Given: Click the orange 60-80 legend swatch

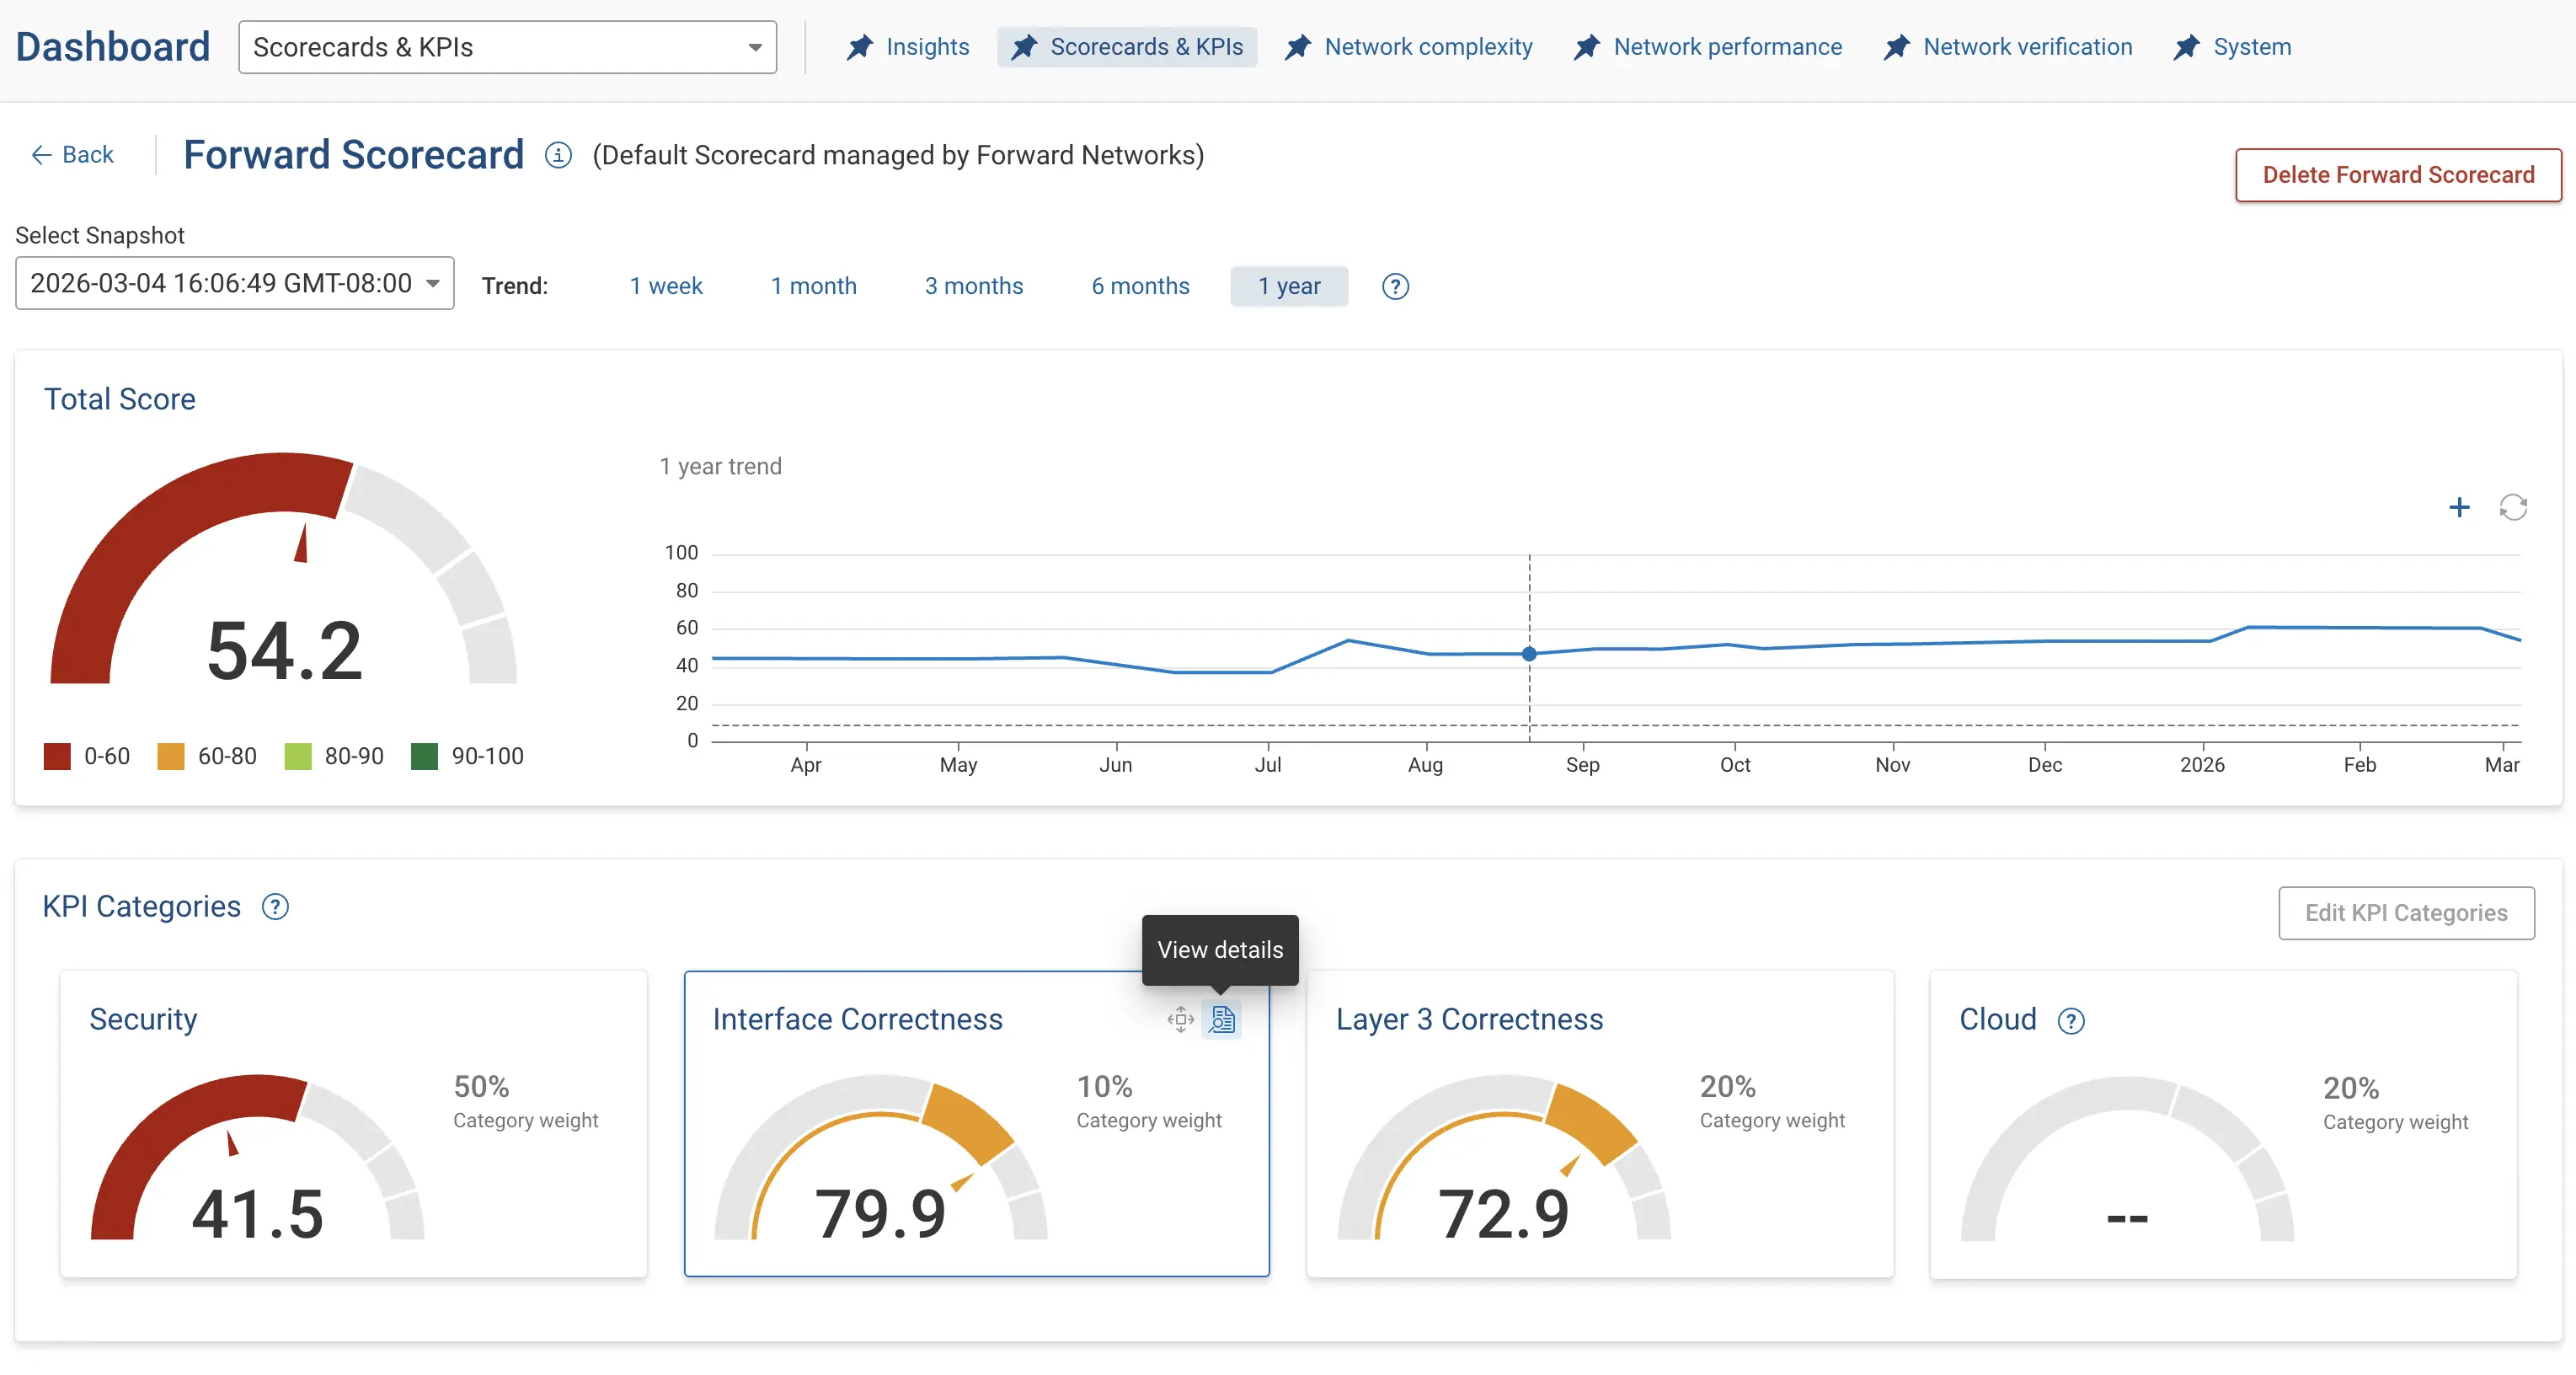Looking at the screenshot, I should pos(171,756).
